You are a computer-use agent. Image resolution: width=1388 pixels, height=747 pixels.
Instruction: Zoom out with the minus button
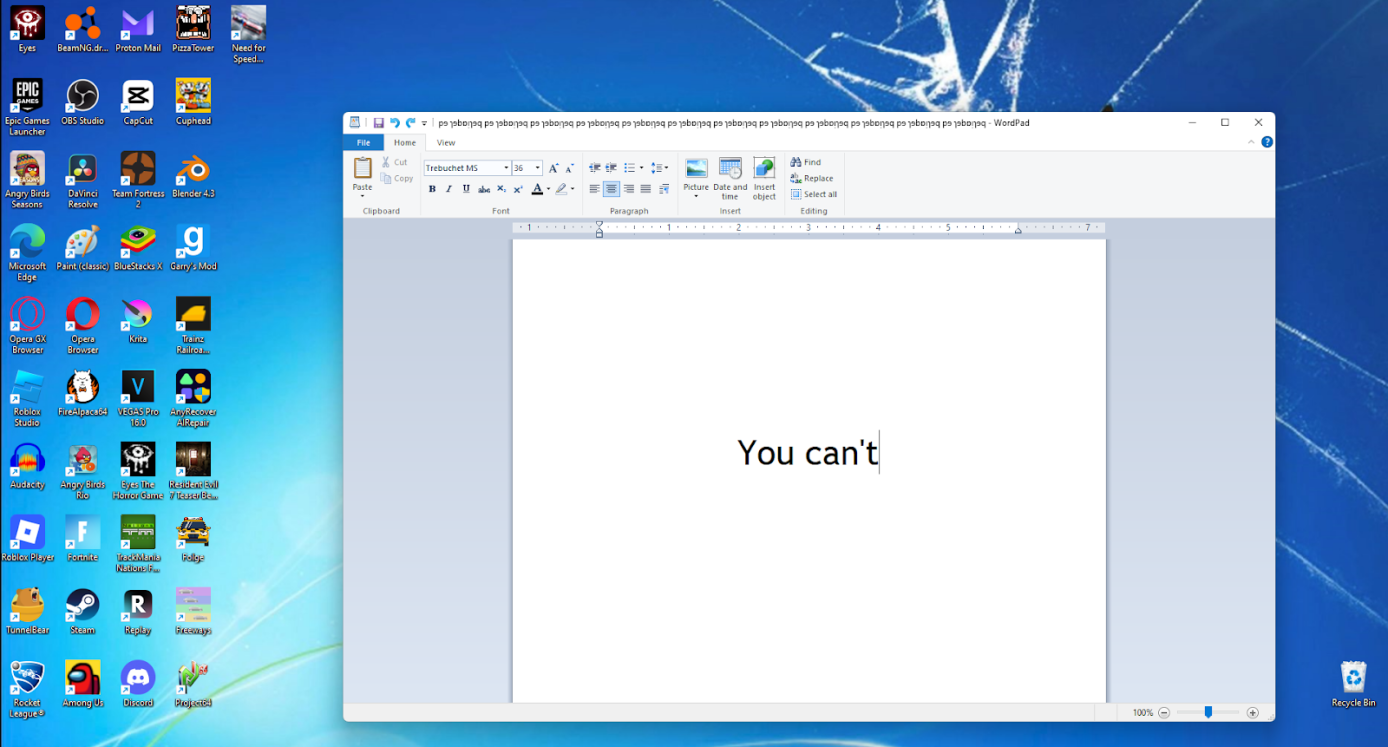click(x=1164, y=713)
